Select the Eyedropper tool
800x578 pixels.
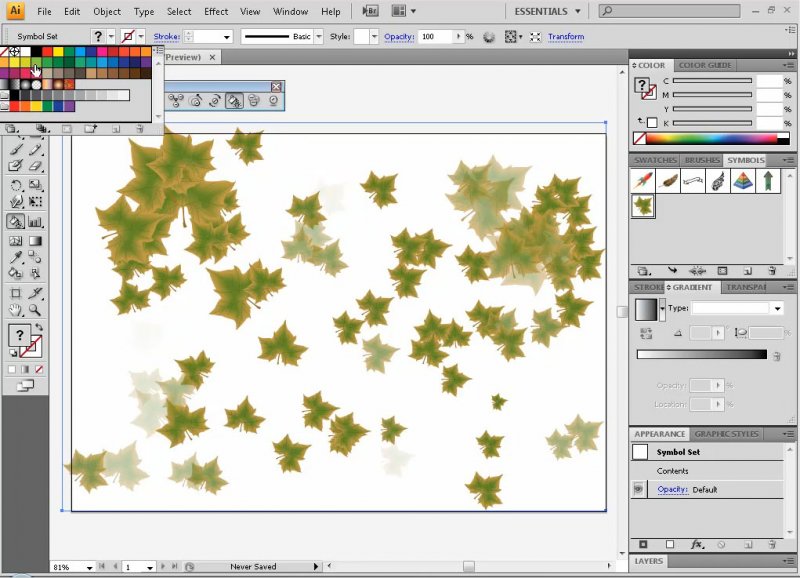click(16, 256)
